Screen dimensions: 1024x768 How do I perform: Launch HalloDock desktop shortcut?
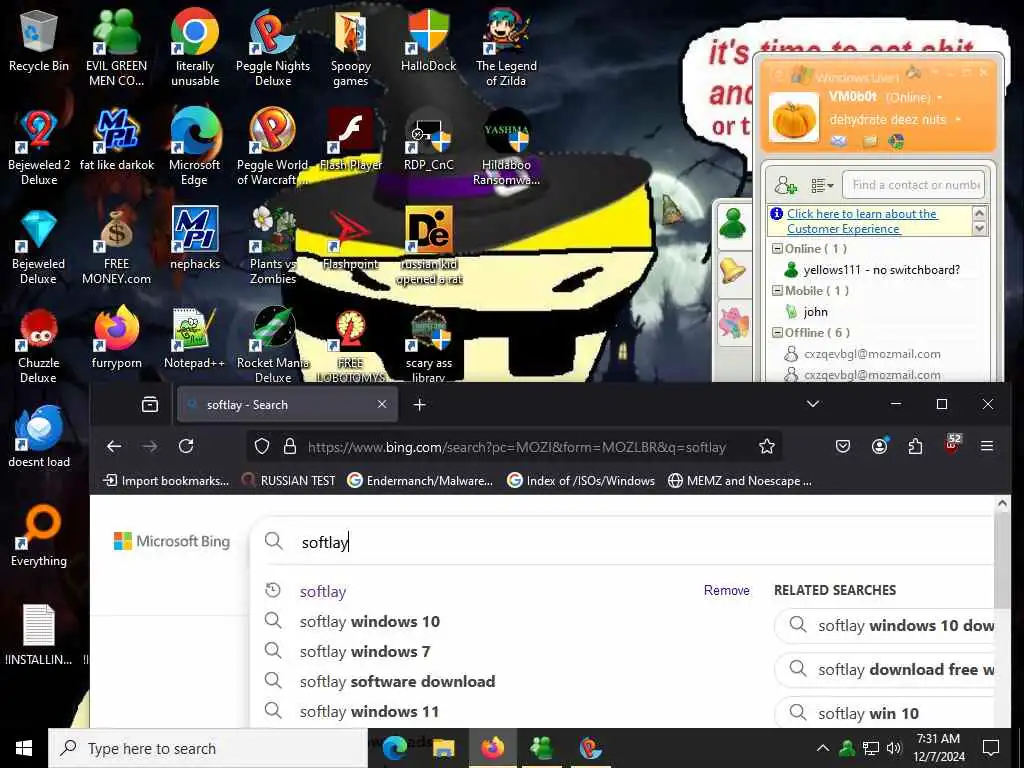(428, 40)
